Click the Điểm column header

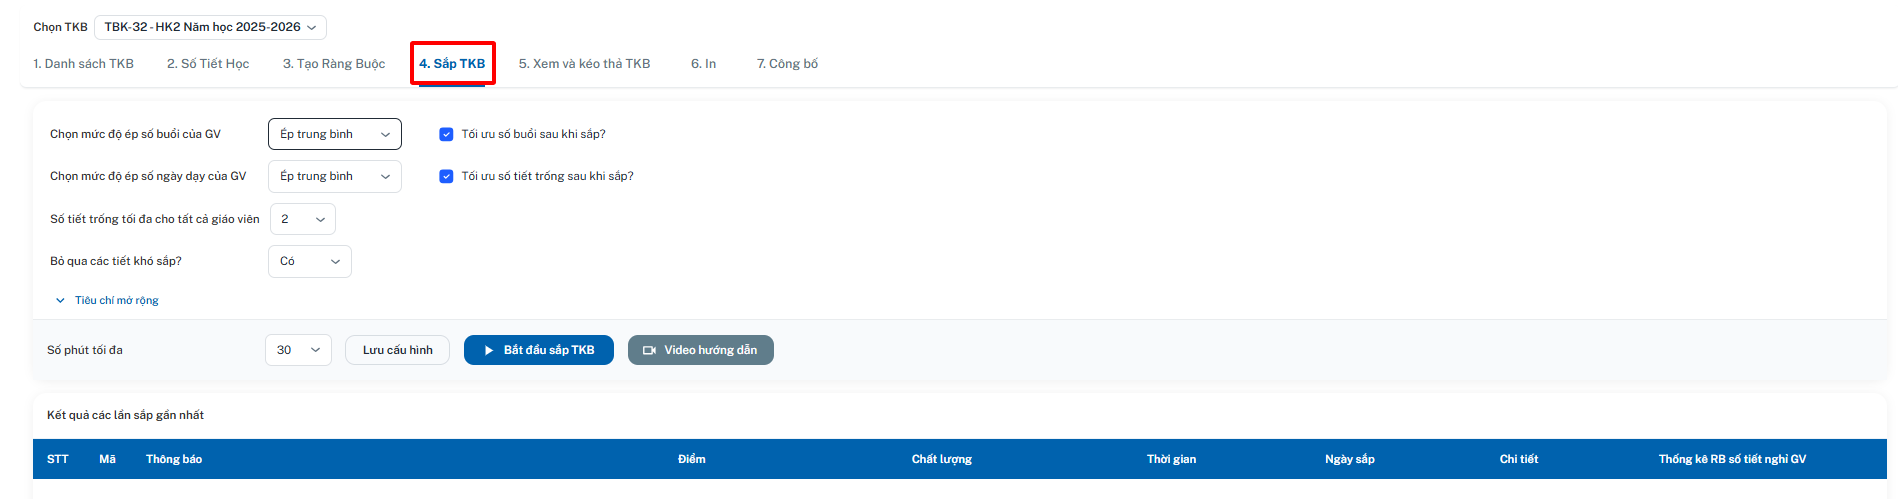click(x=691, y=459)
